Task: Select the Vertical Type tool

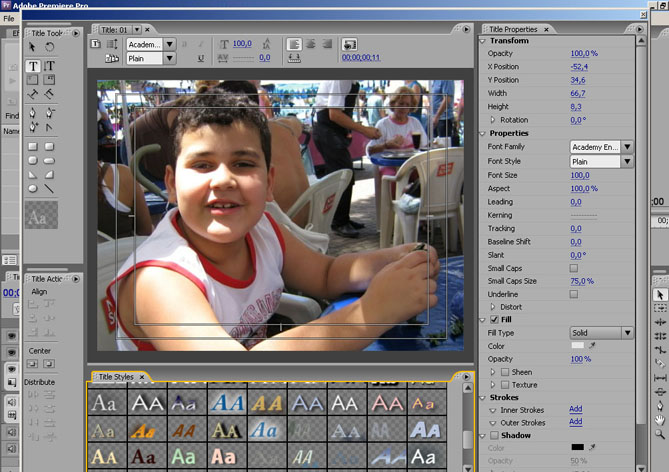Action: tap(50, 66)
